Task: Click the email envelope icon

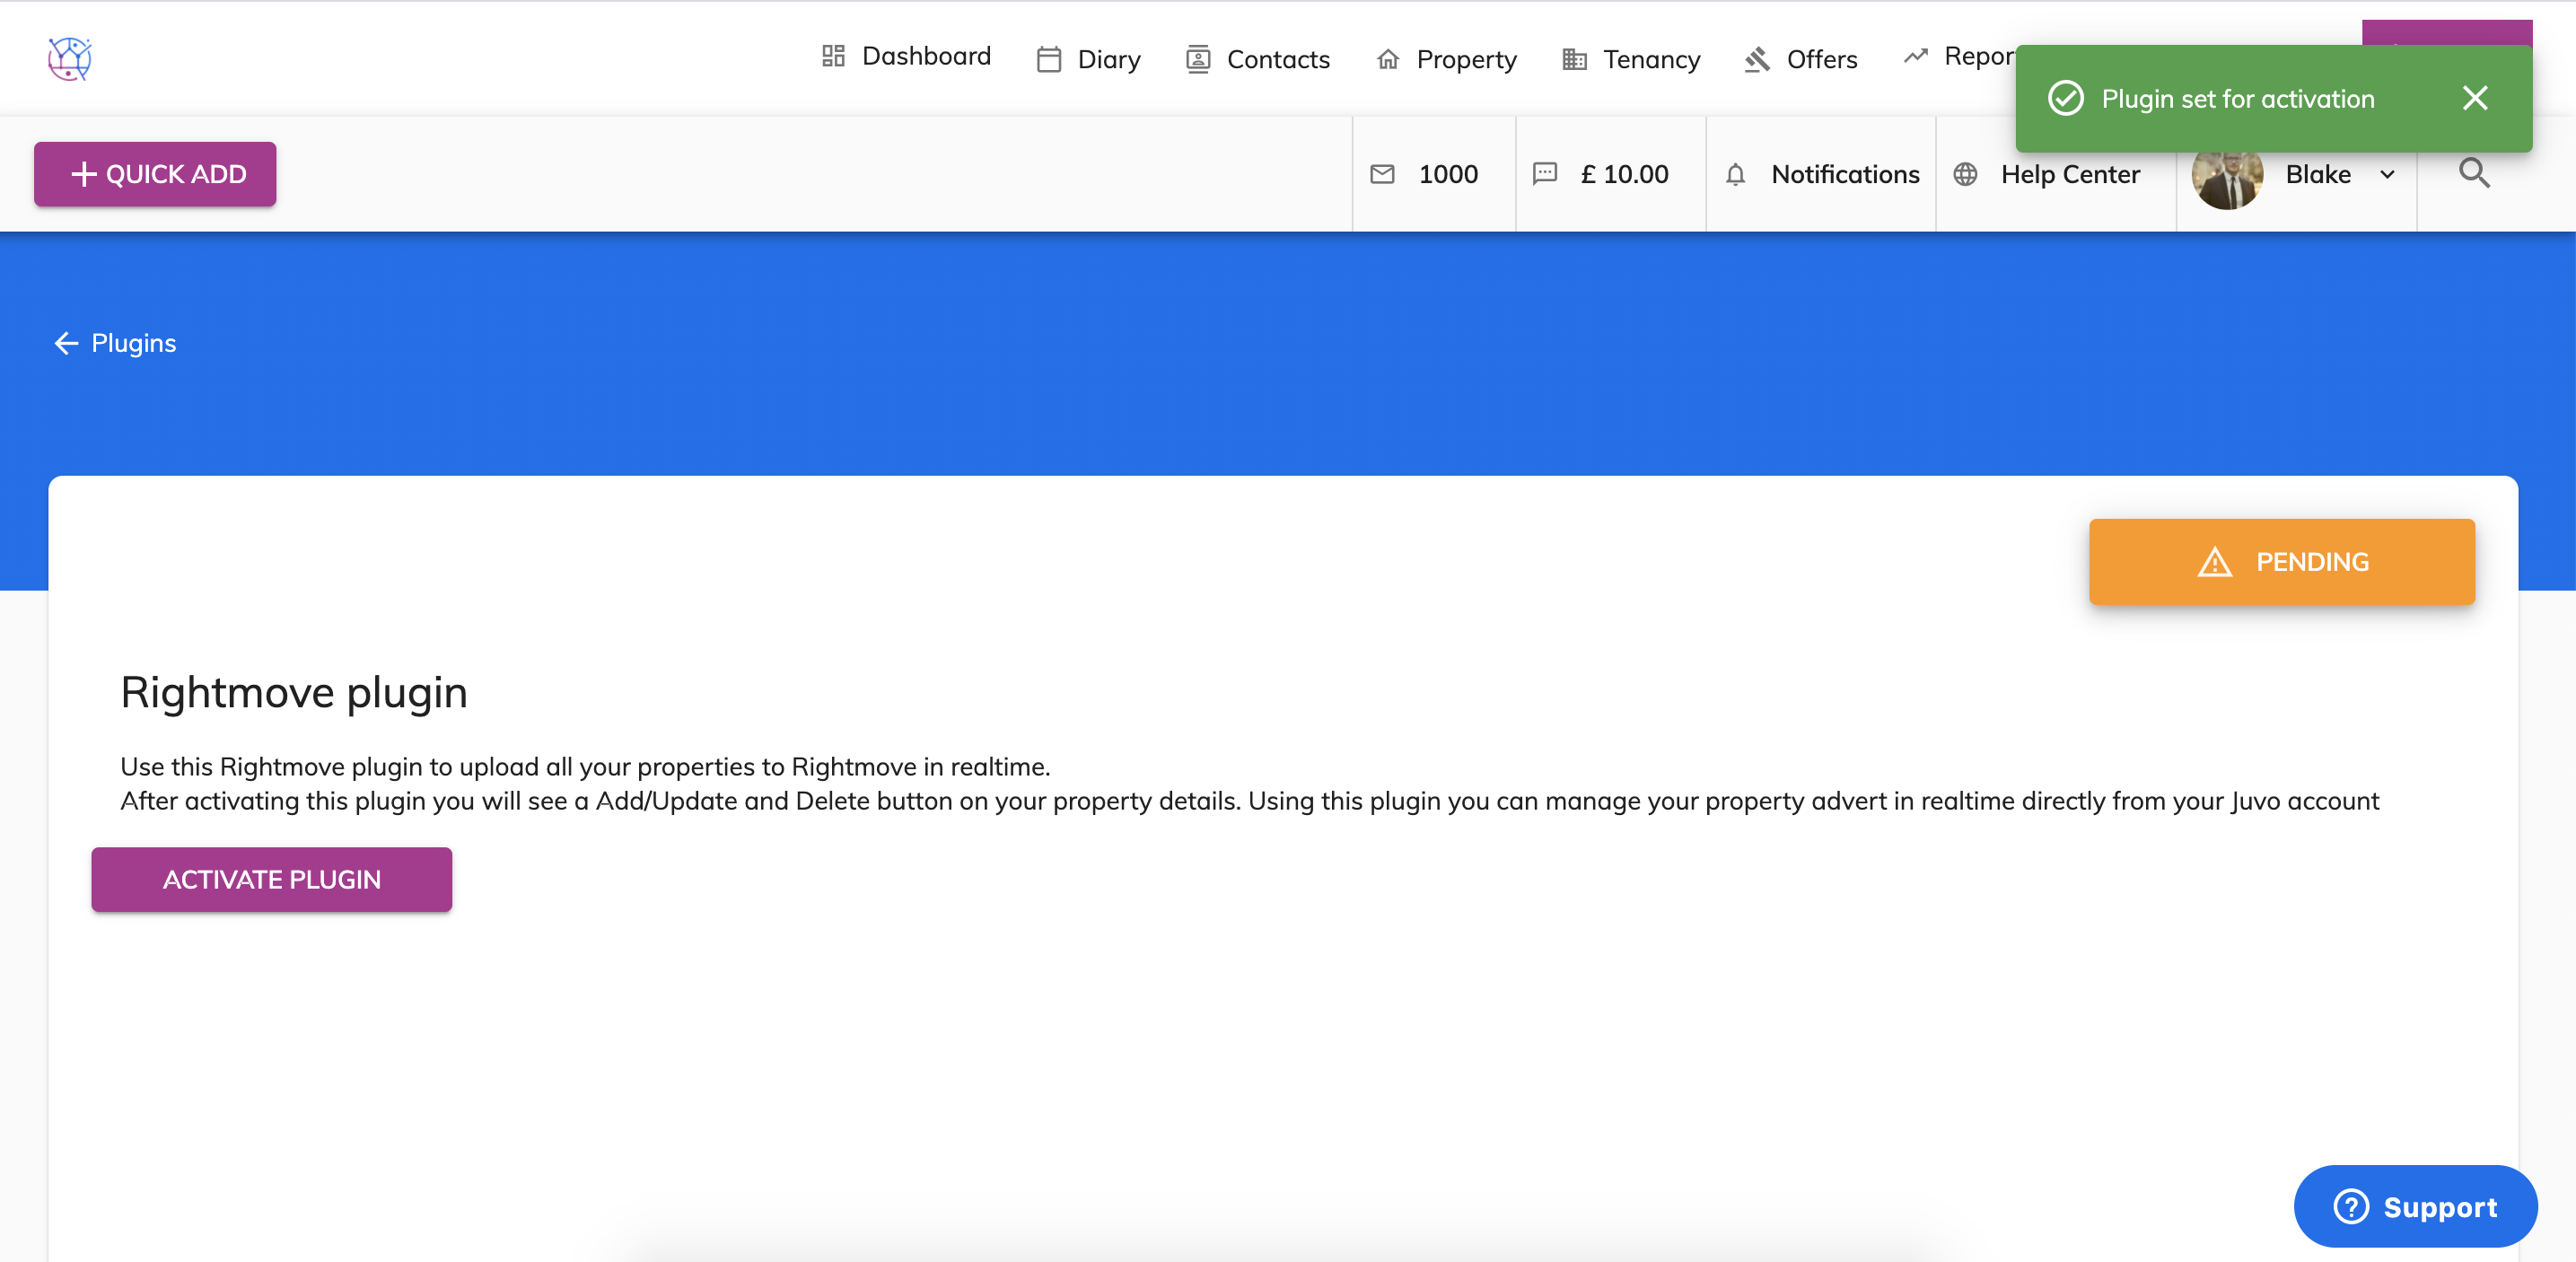Action: click(x=1382, y=174)
